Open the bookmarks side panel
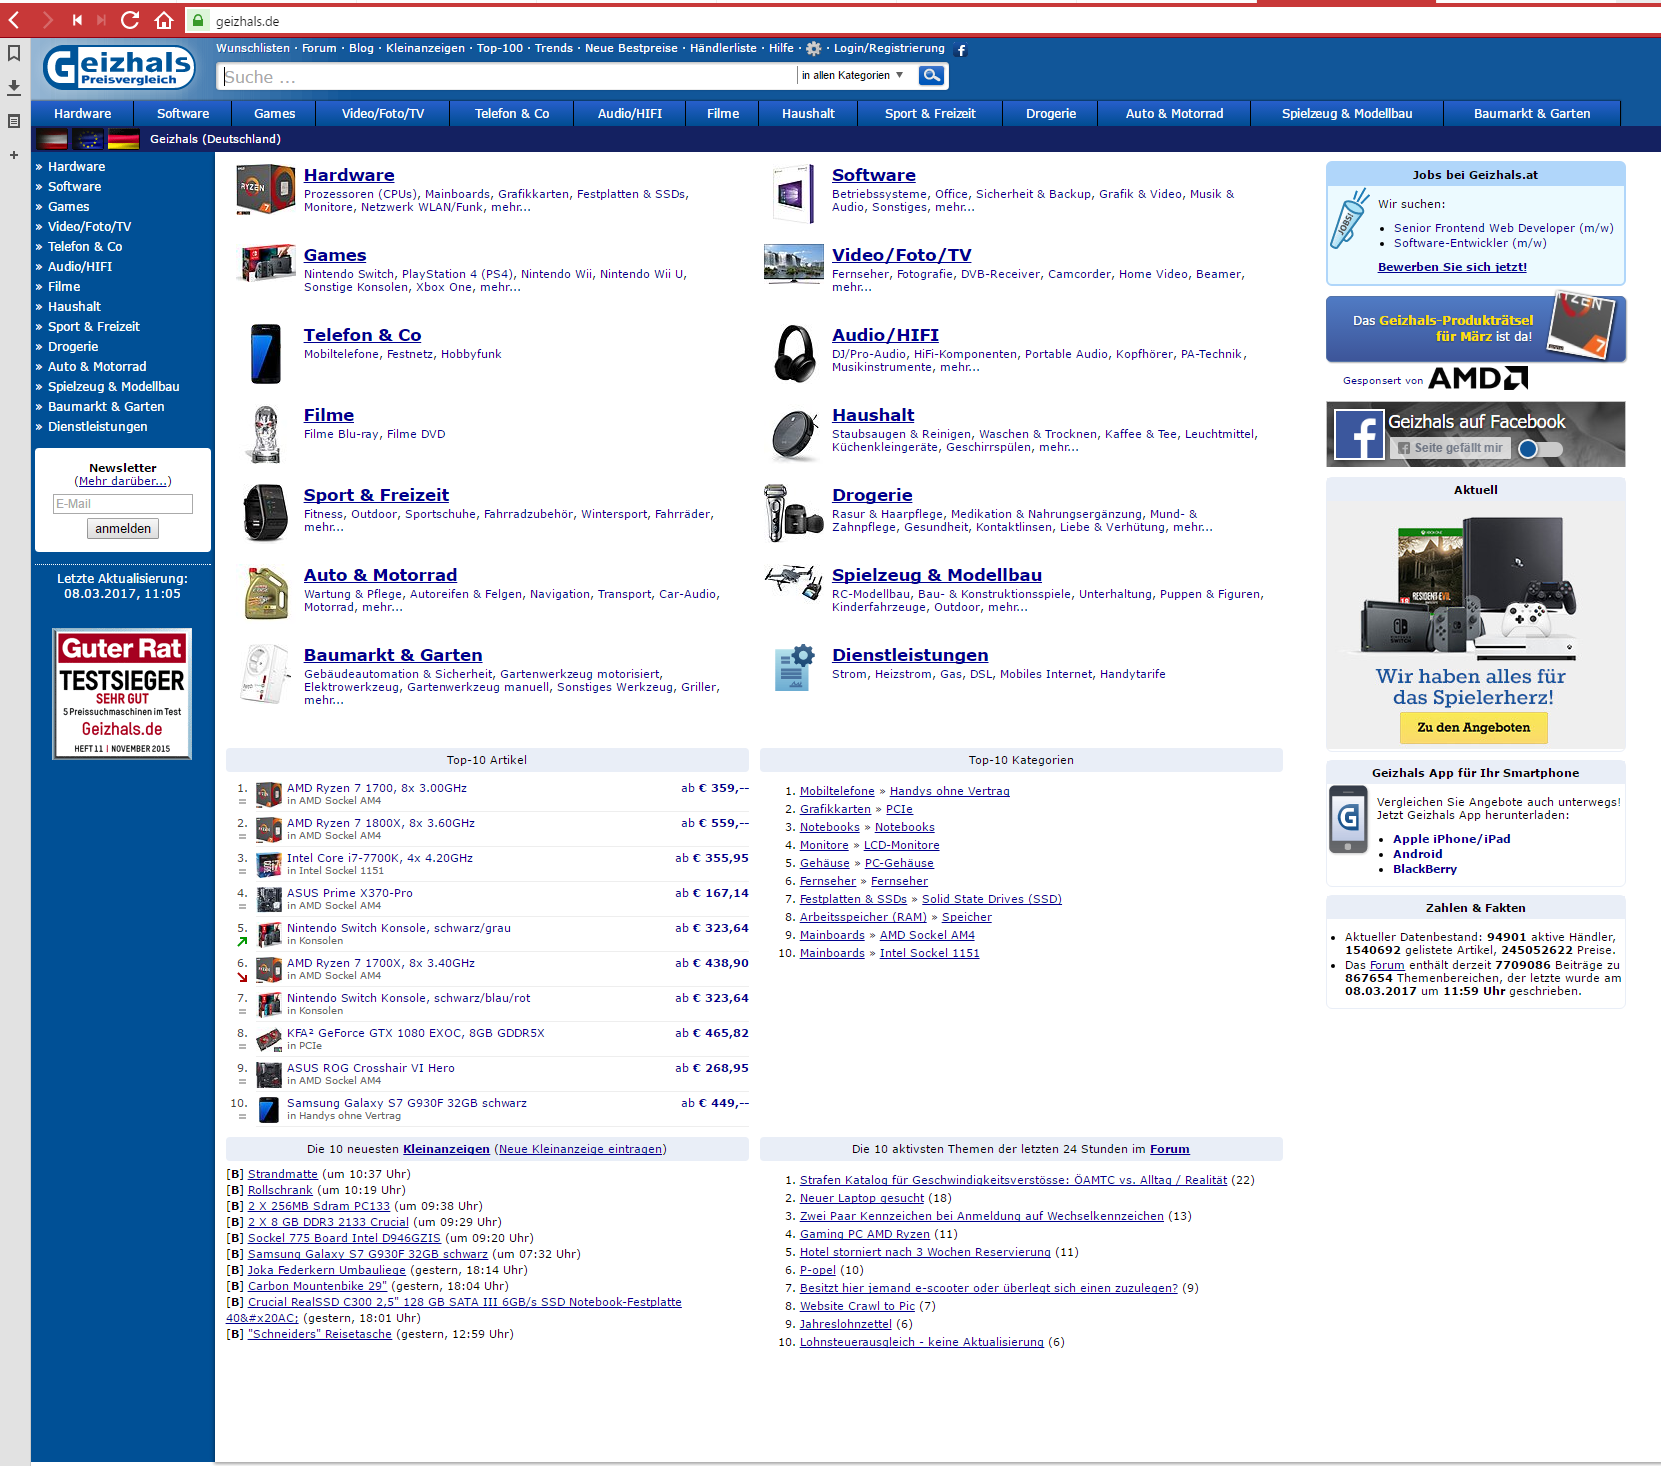Viewport: 1661px width, 1466px height. pos(14,53)
